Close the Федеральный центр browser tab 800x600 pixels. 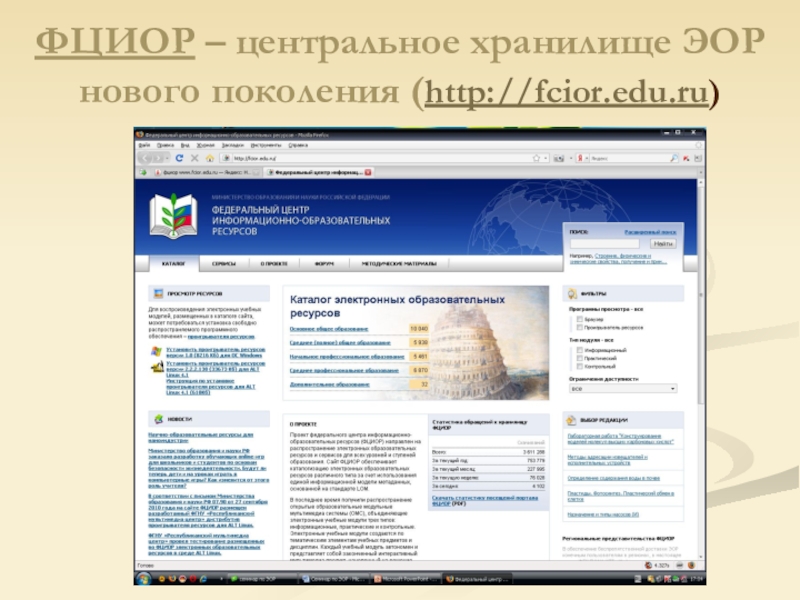coord(368,172)
